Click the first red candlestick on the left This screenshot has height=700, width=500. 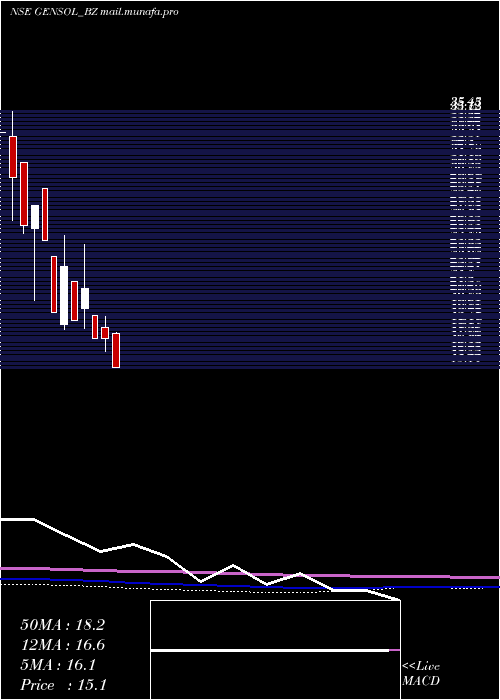point(13,157)
